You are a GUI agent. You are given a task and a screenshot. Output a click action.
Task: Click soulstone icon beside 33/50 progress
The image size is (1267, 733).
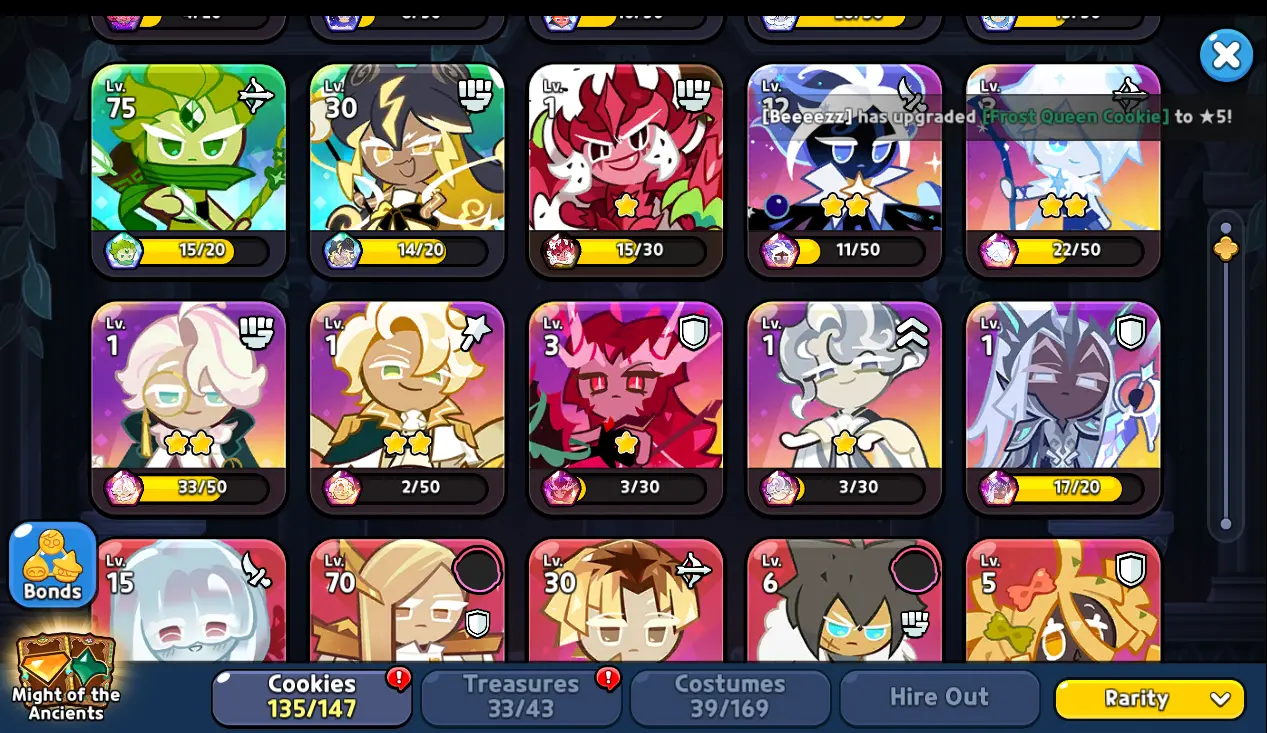click(x=124, y=488)
